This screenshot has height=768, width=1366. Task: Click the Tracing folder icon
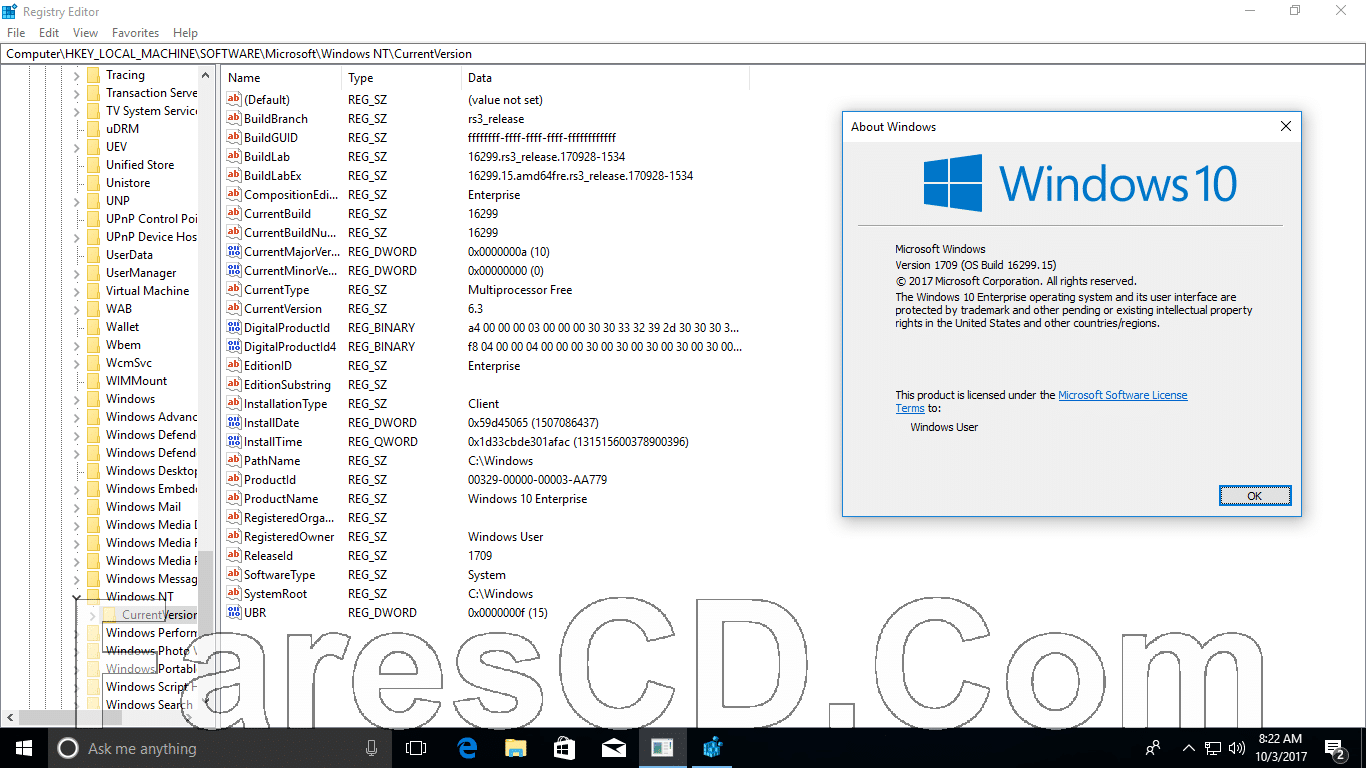94,75
